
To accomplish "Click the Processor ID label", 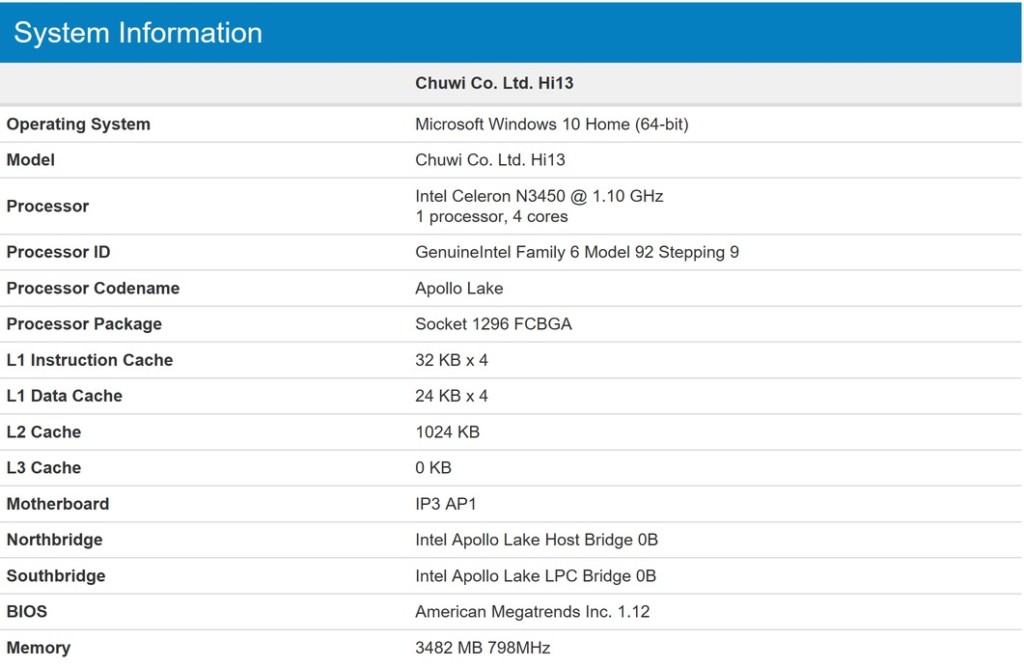I will 58,252.
